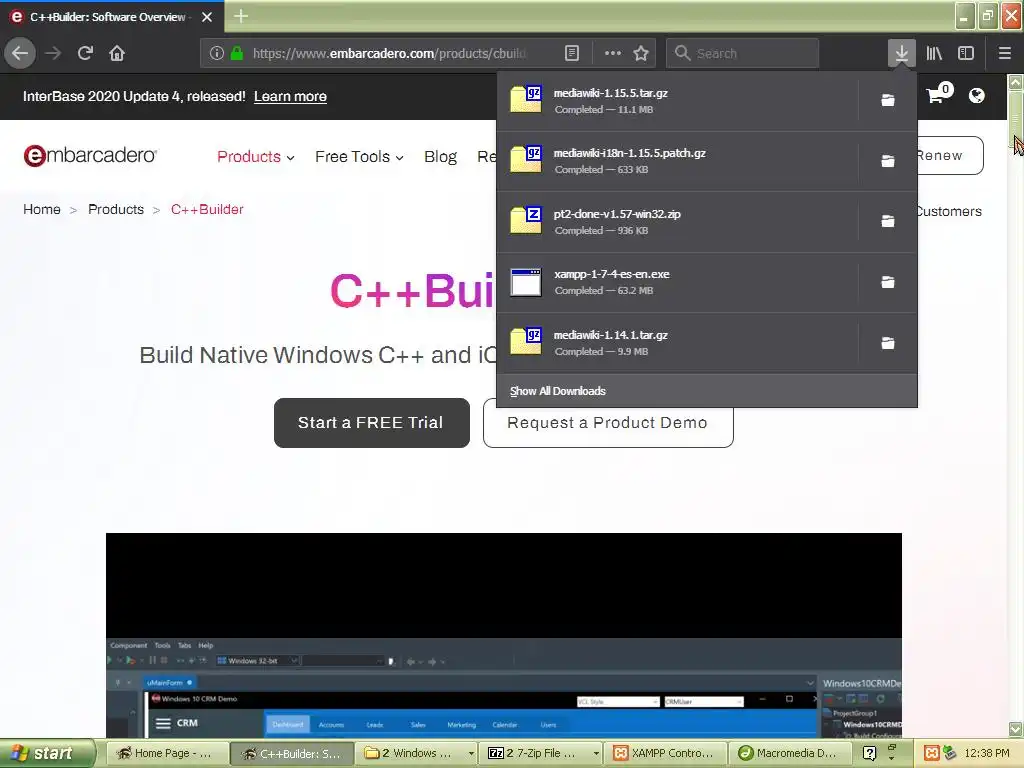Click the help question mark in taskbar
1024x768 pixels.
click(x=869, y=753)
